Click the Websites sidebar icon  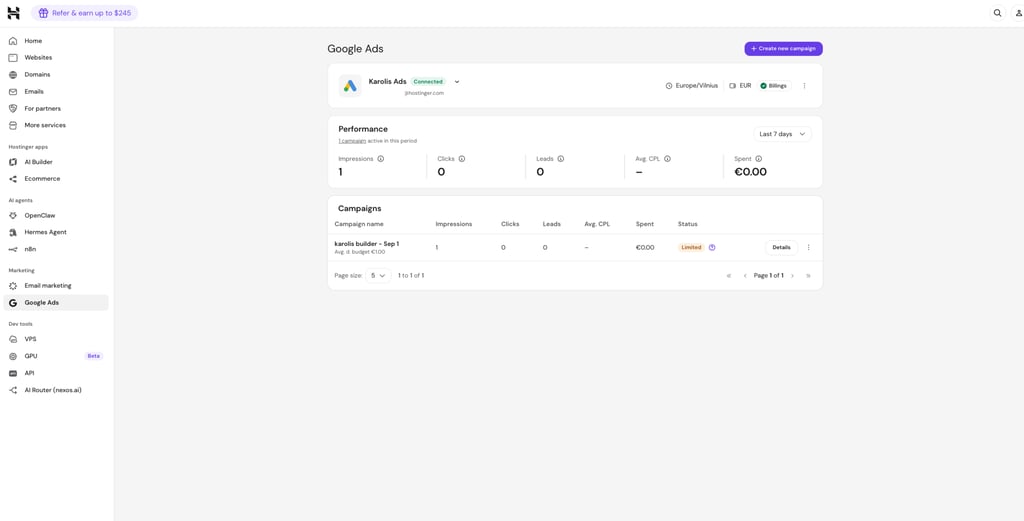(x=13, y=58)
